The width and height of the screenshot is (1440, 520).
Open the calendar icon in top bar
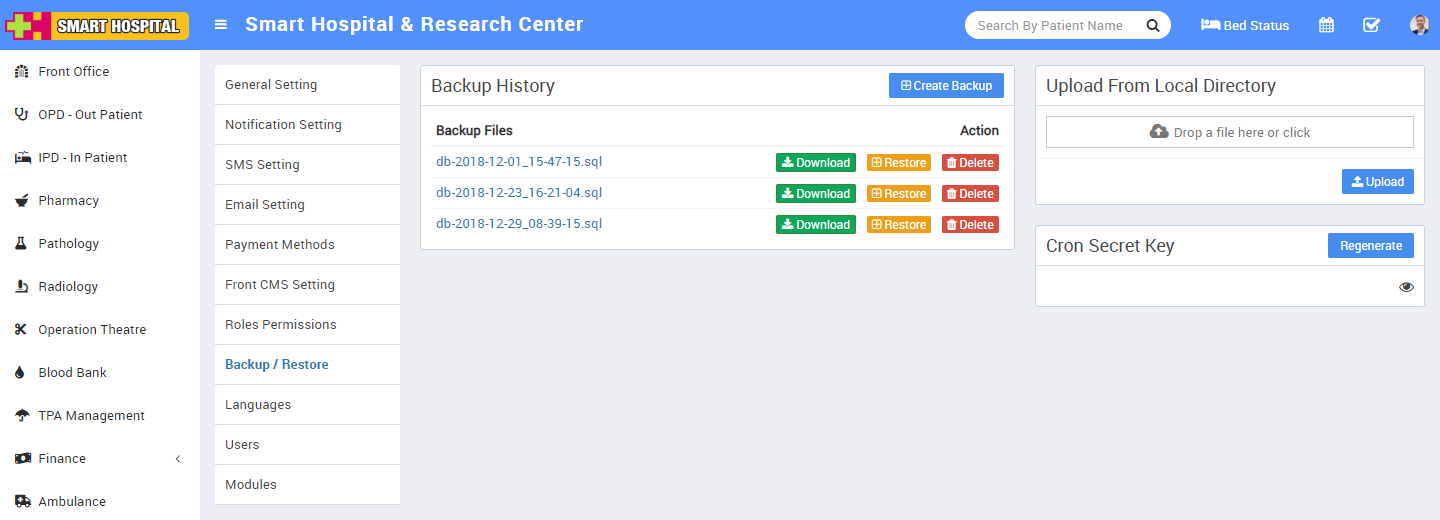(1326, 25)
